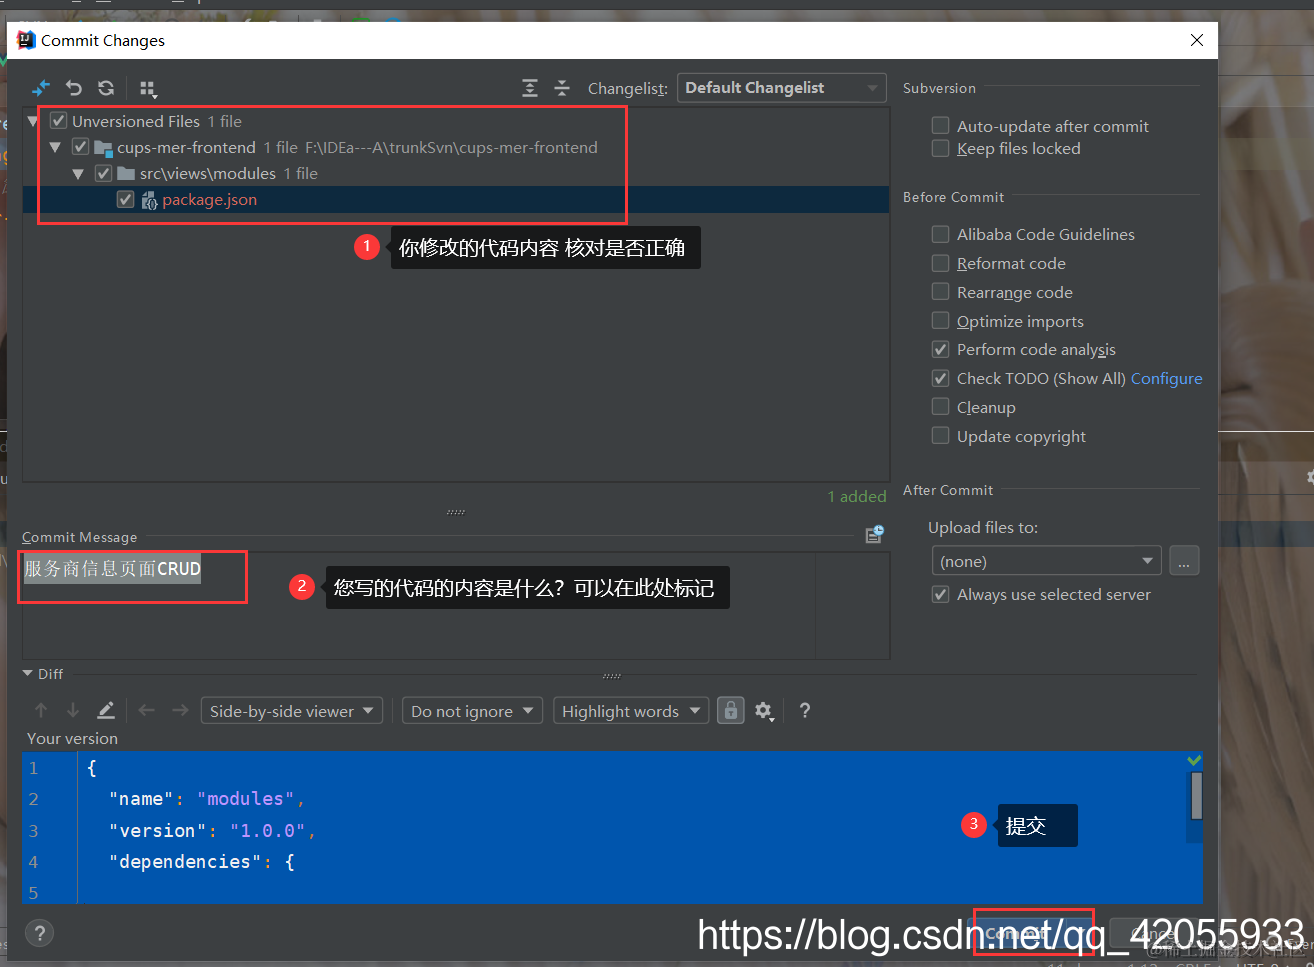Open the Changelist dropdown
The width and height of the screenshot is (1314, 967).
[x=781, y=88]
